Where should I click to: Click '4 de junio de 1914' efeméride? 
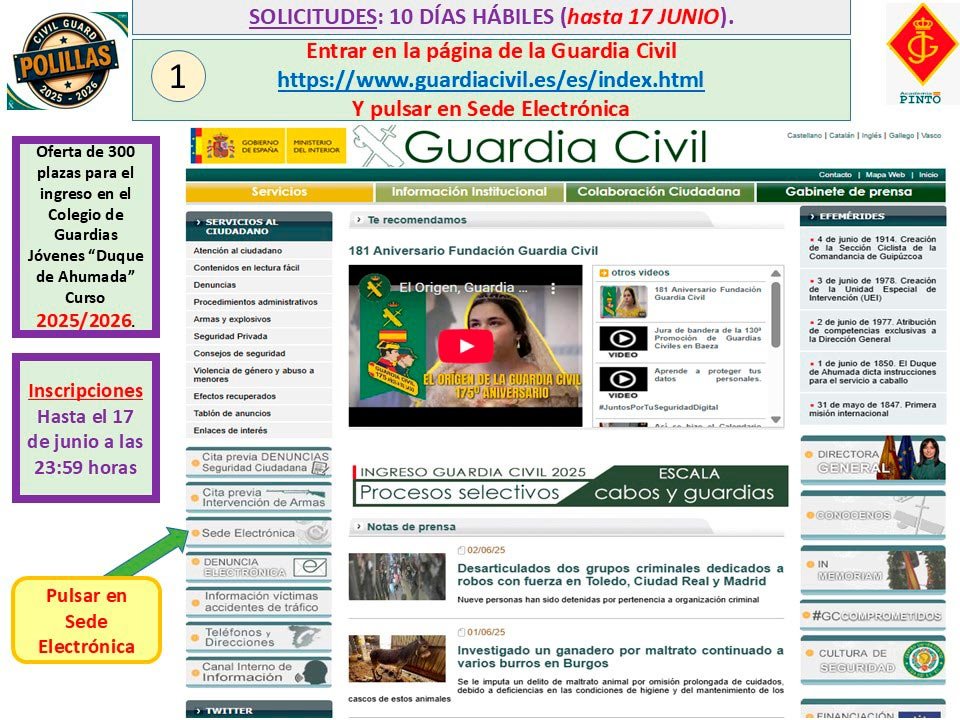click(x=872, y=248)
